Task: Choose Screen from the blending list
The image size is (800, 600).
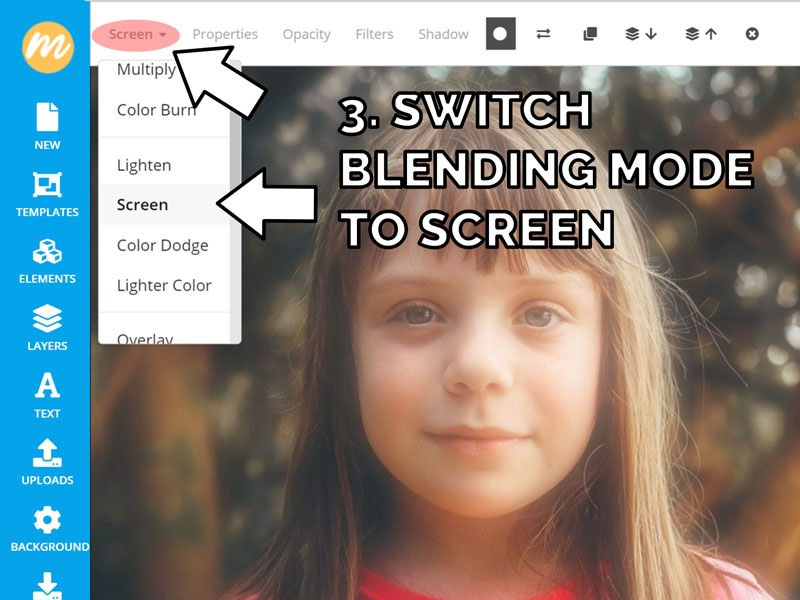Action: pos(164,205)
